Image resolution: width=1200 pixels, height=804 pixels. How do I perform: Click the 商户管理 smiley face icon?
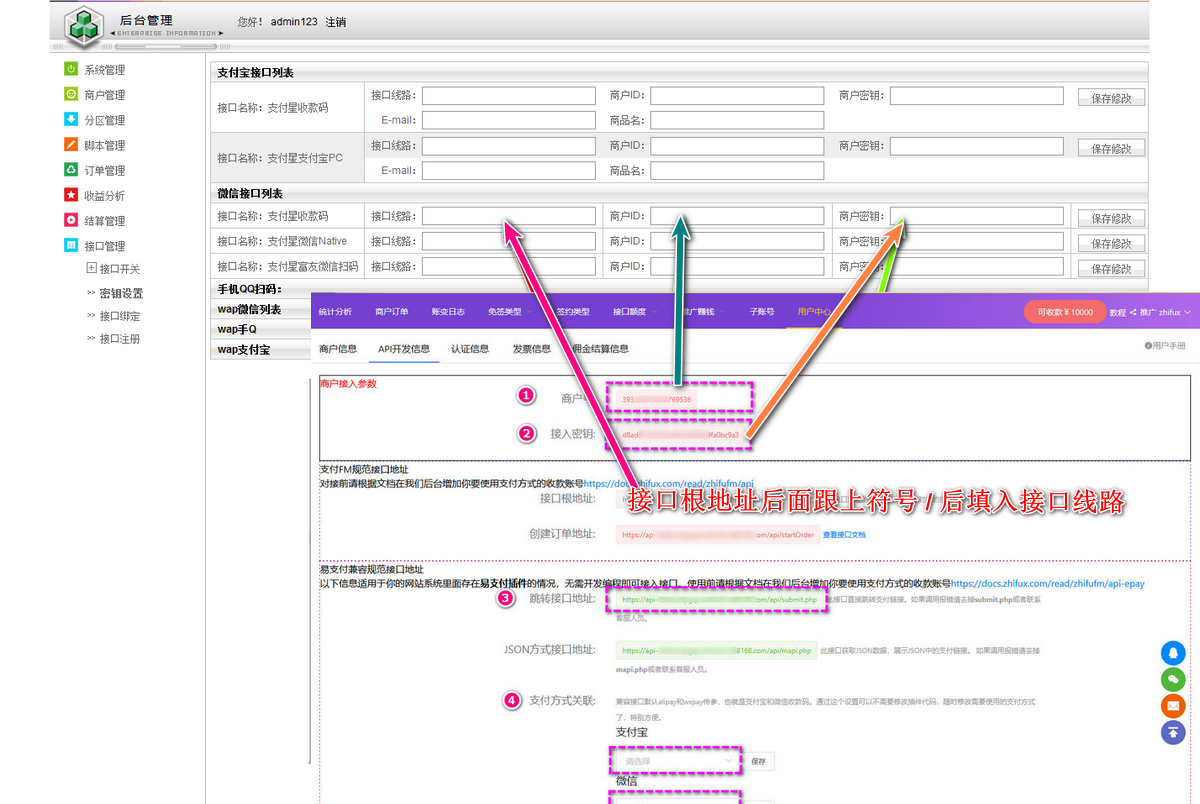(71, 94)
